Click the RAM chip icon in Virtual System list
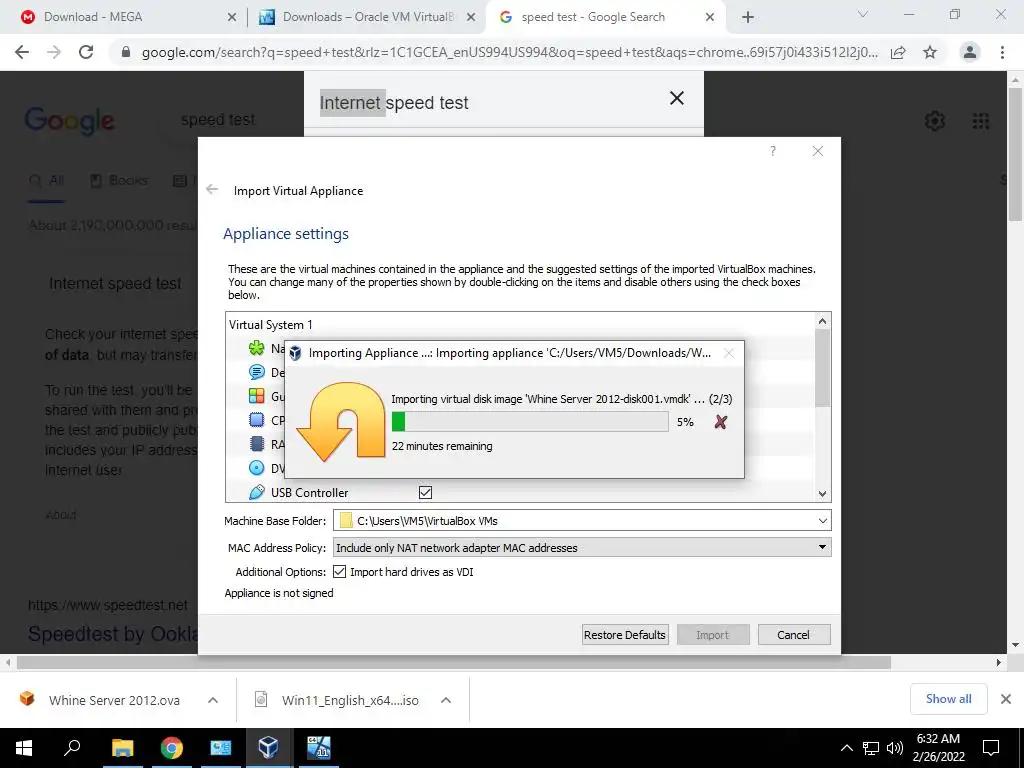Viewport: 1024px width, 768px height. (x=257, y=444)
